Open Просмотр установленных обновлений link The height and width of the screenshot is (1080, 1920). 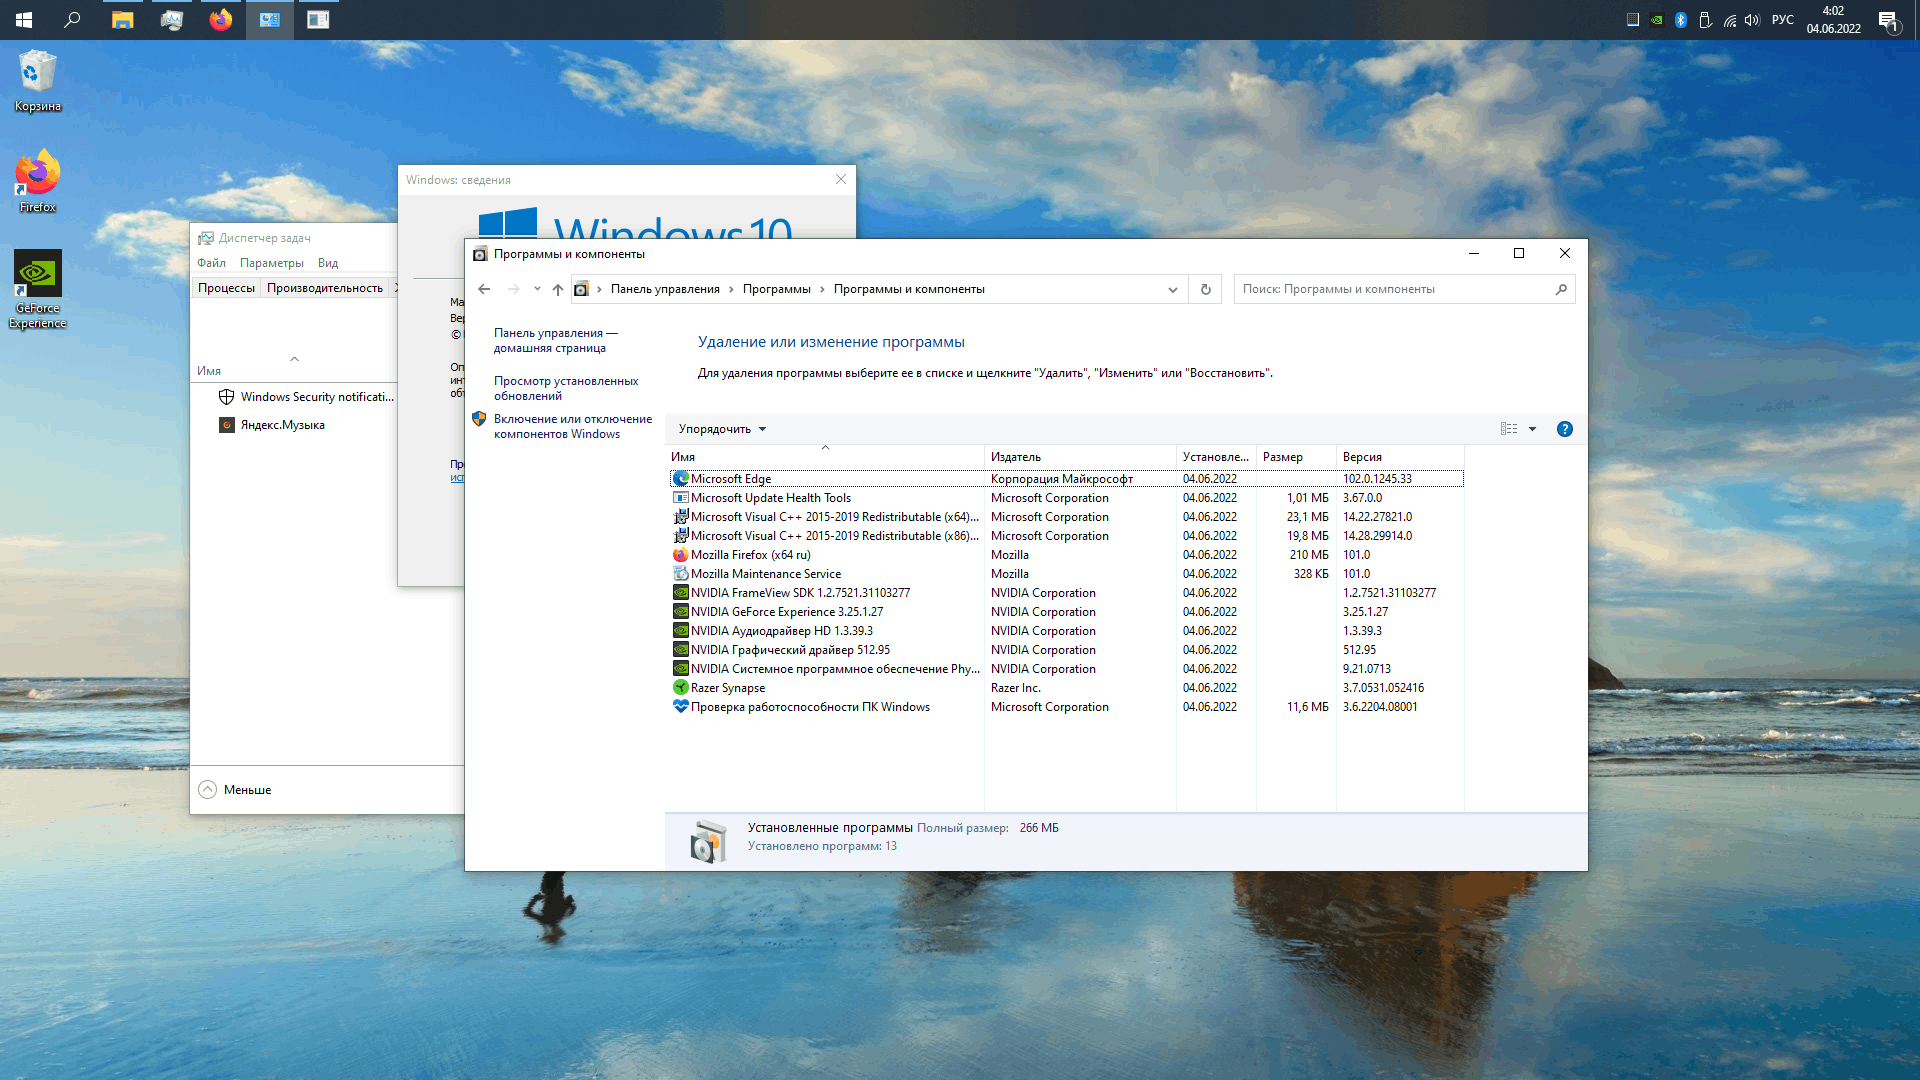(x=566, y=388)
